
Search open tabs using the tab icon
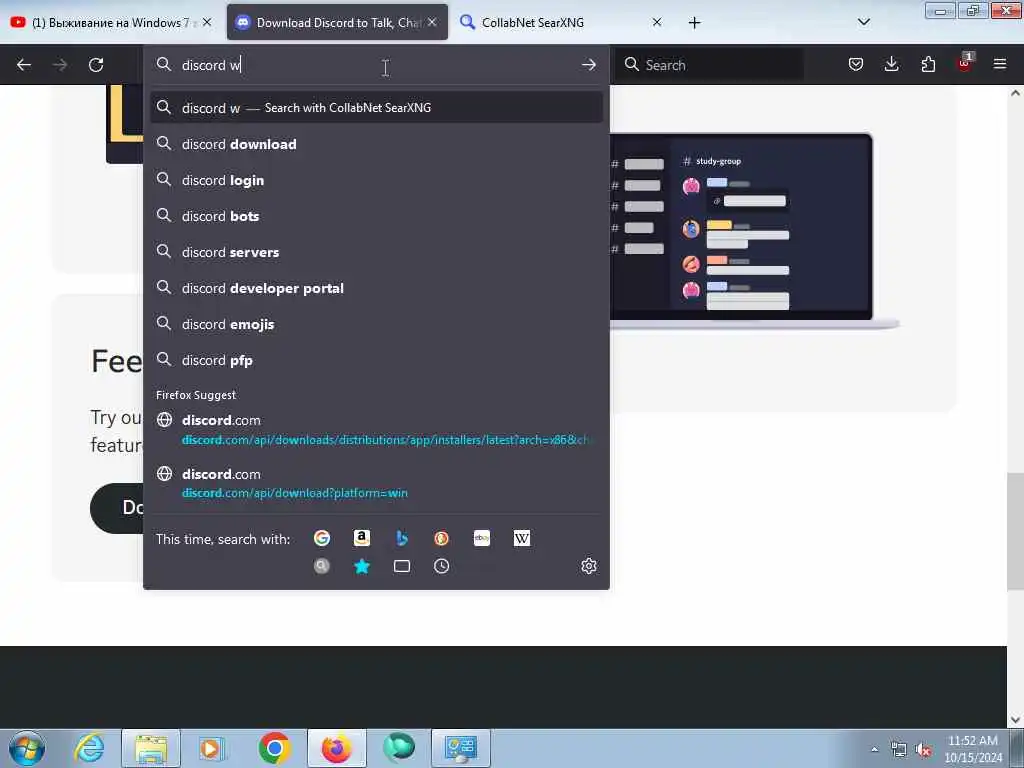pos(402,566)
